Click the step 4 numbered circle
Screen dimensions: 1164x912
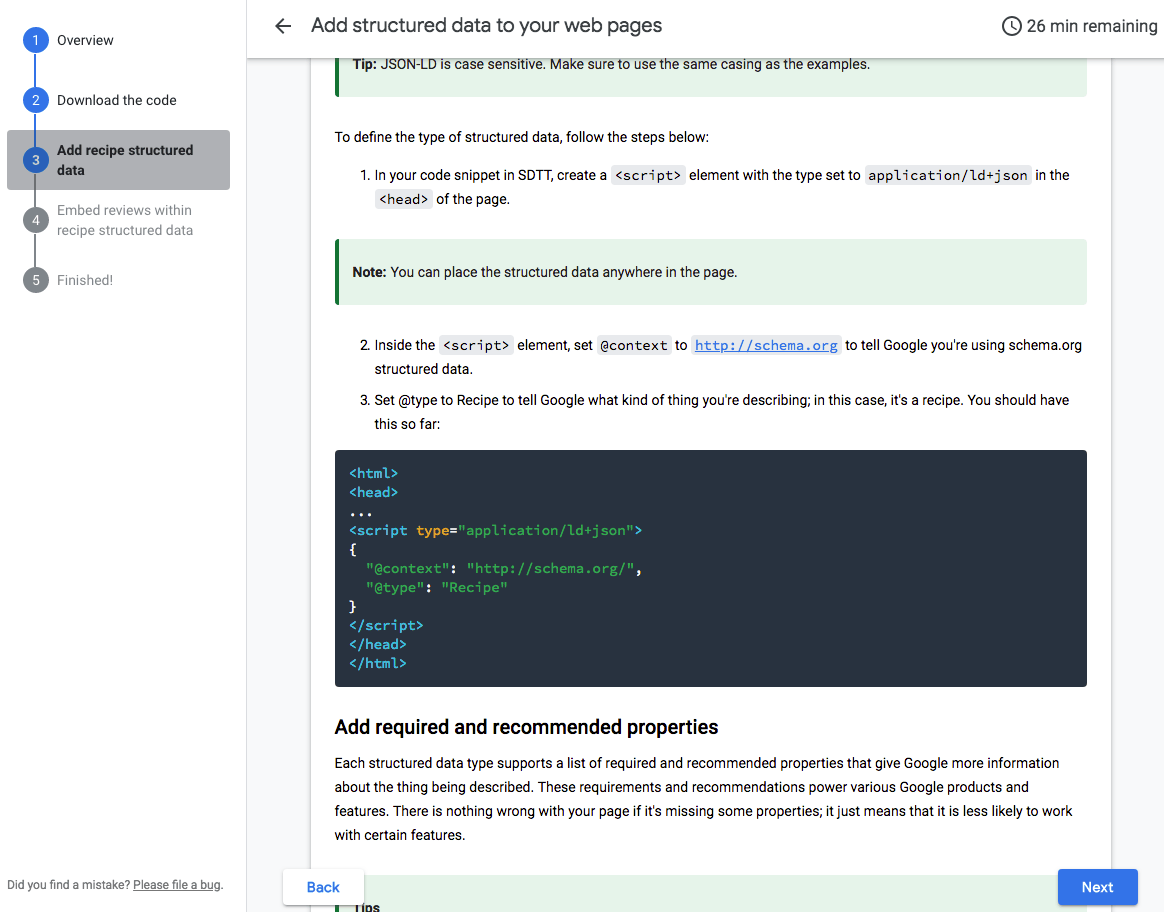pyautogui.click(x=36, y=220)
